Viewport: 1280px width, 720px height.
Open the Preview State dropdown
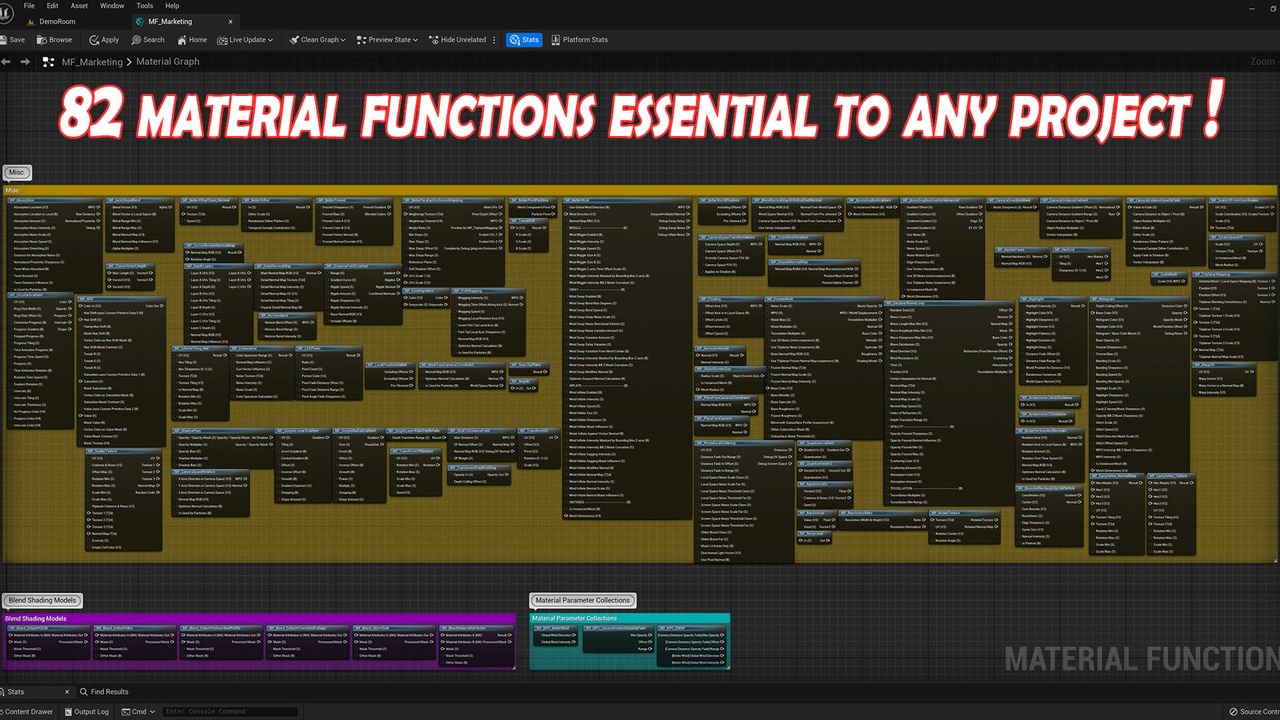[x=388, y=40]
